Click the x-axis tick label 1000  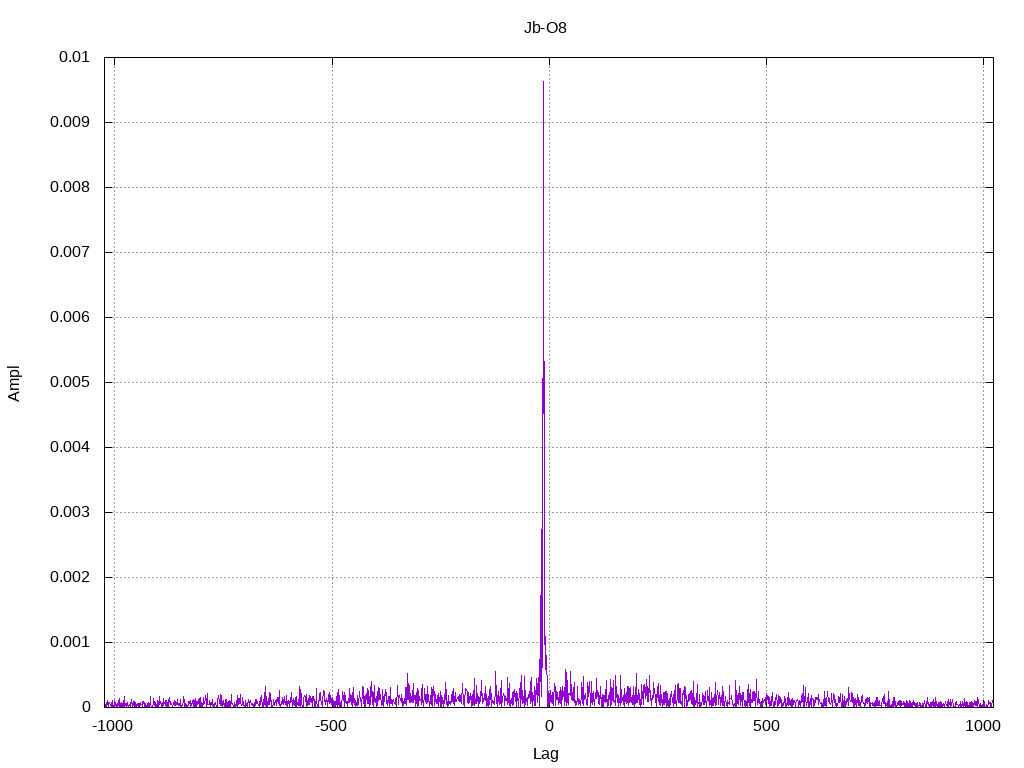click(x=983, y=726)
